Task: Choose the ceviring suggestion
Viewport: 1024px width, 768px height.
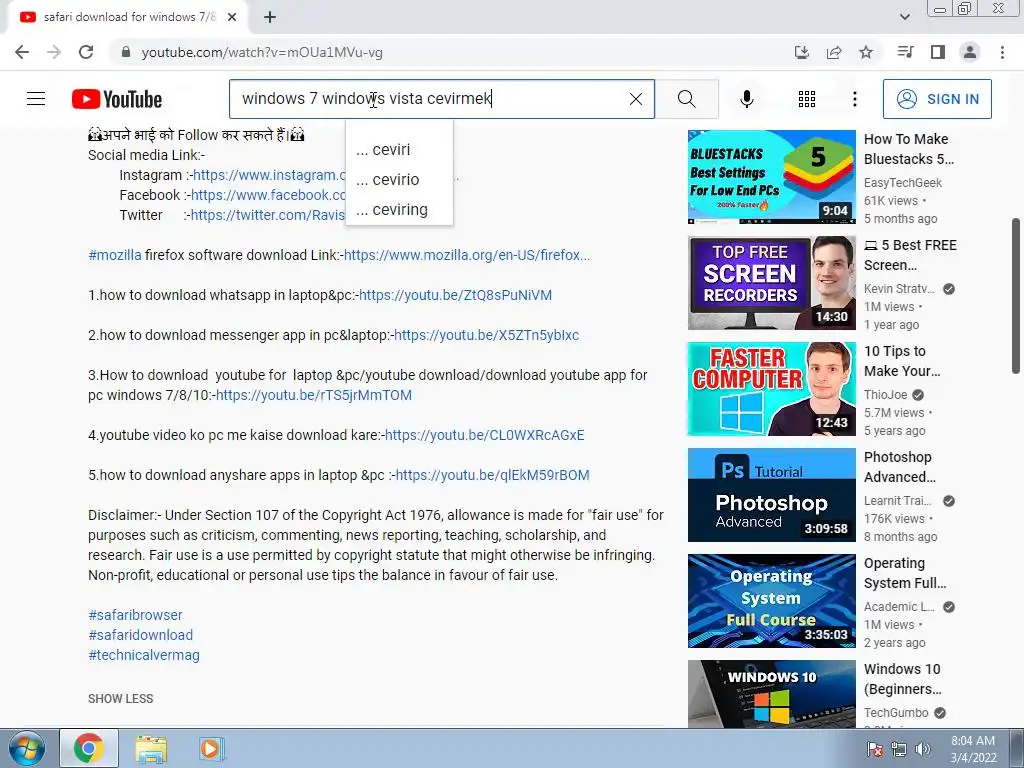Action: (399, 210)
